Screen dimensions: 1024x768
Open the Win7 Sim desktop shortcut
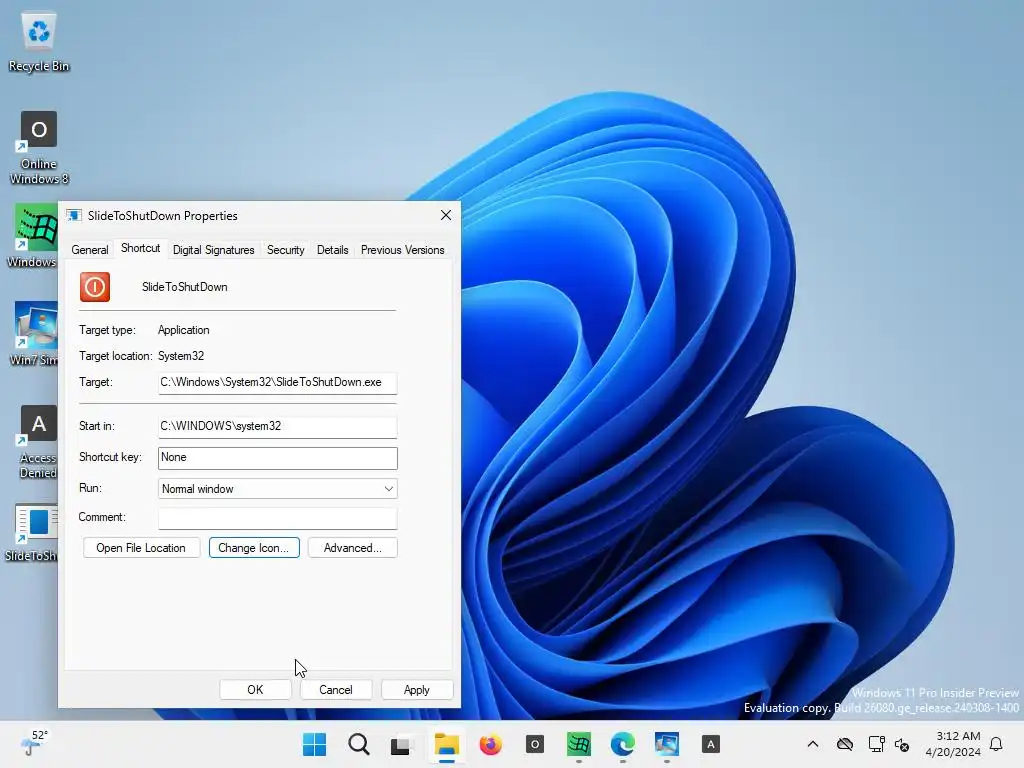pos(34,333)
